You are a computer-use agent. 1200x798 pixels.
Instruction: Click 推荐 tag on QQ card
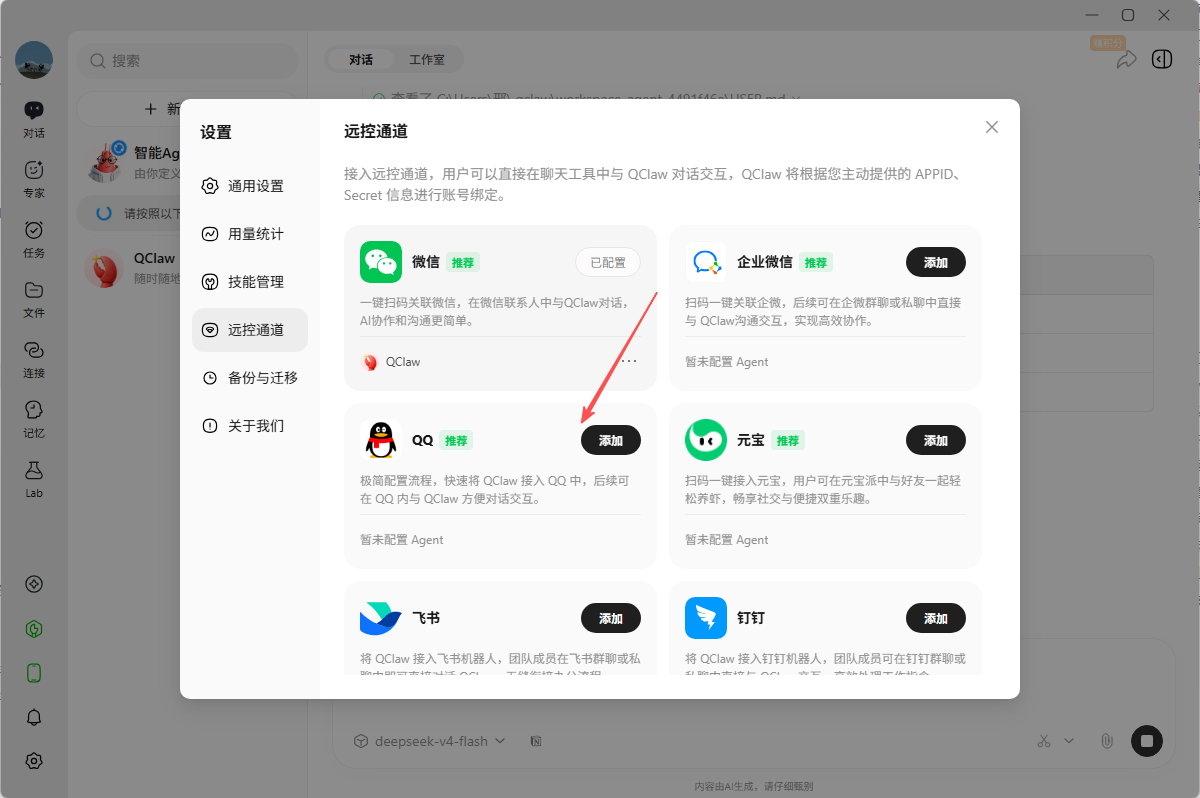(x=456, y=440)
